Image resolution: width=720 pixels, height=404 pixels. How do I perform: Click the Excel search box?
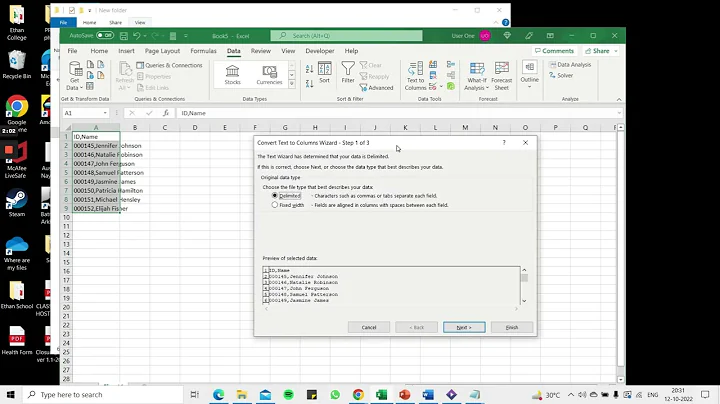pos(346,35)
